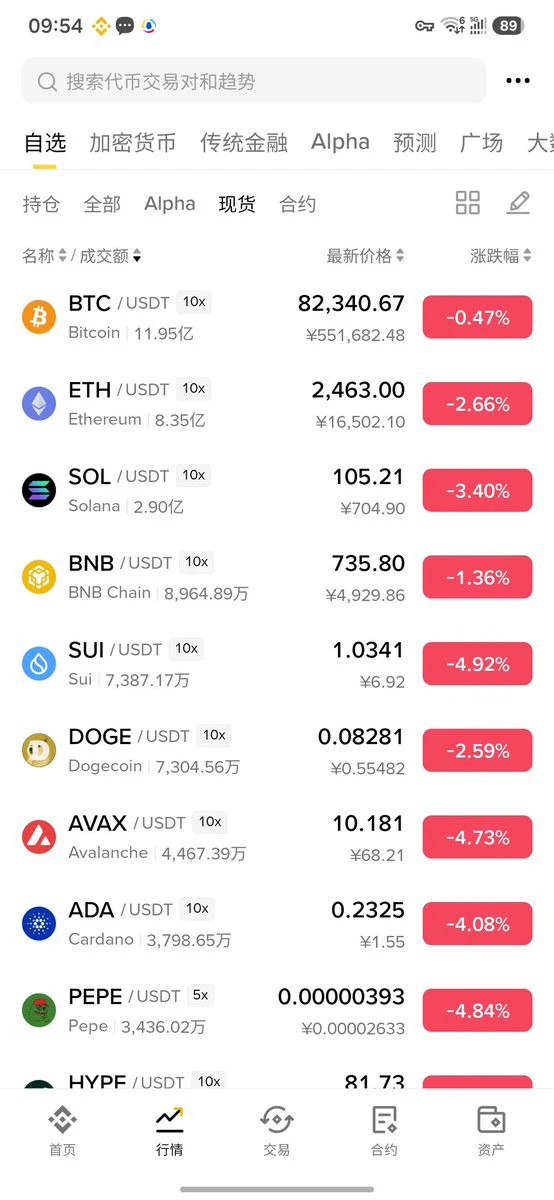Toggle SOL change badge showing -3.40%
Viewport: 554px width, 1200px height.
coord(477,491)
